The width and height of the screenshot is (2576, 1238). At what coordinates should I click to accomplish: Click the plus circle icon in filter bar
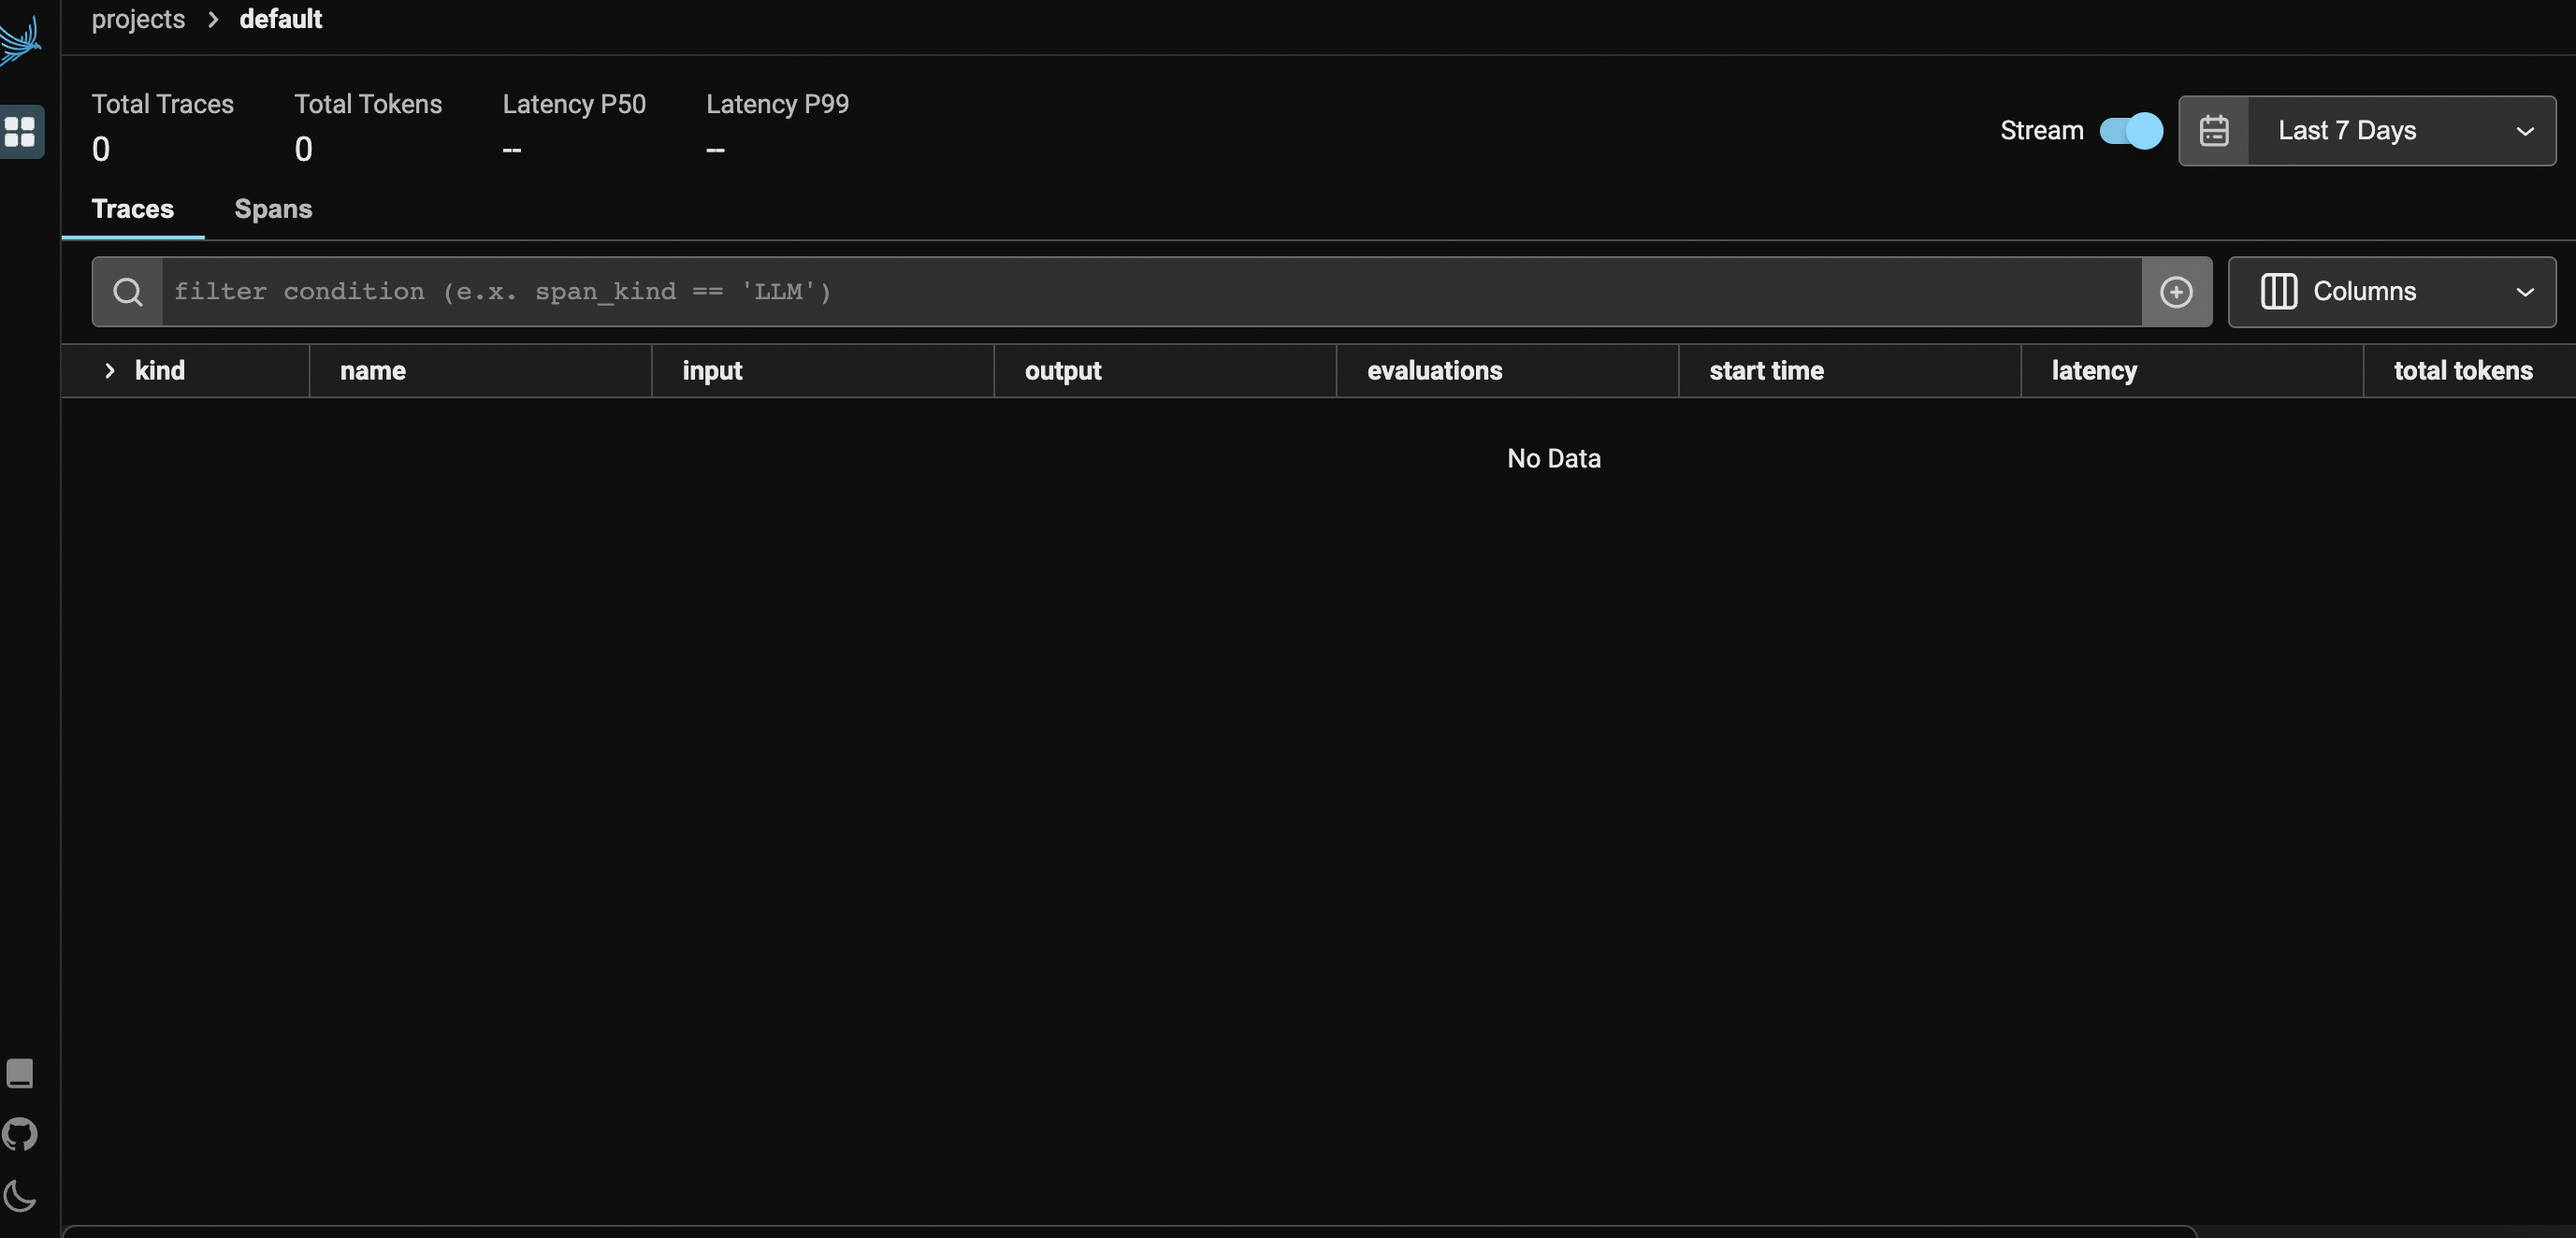coord(2176,292)
